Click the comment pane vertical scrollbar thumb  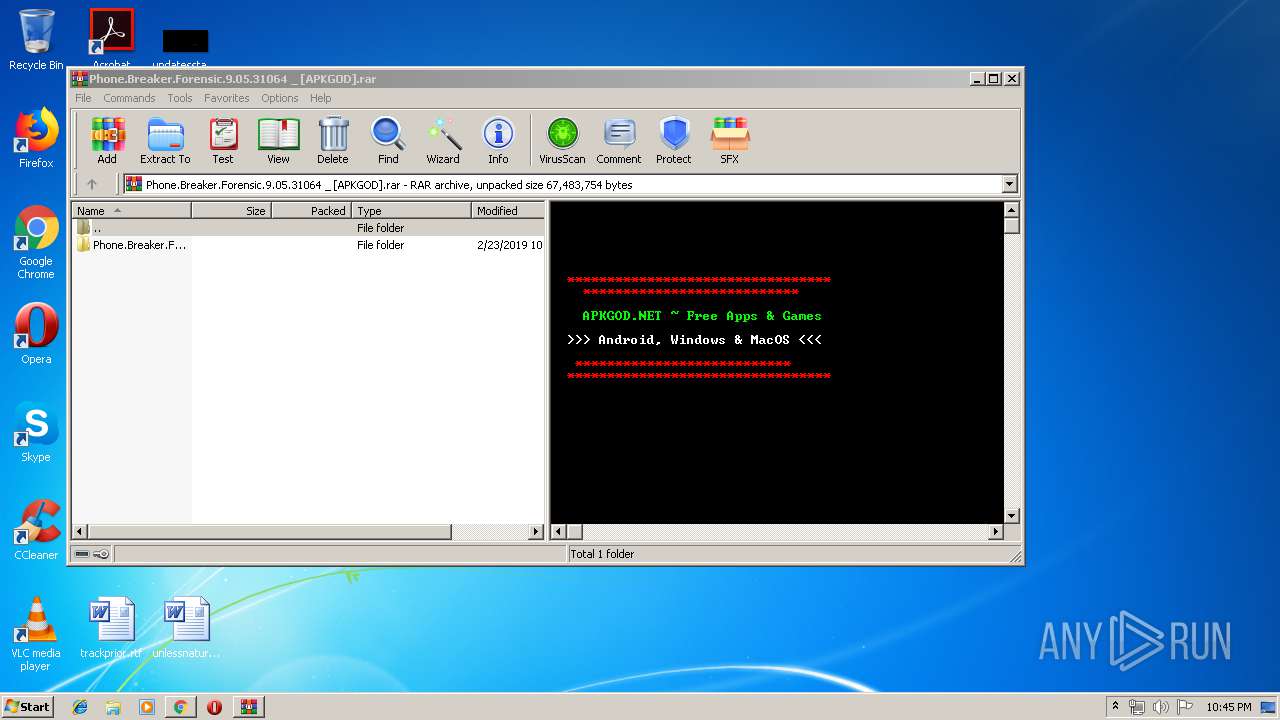pos(1011,226)
